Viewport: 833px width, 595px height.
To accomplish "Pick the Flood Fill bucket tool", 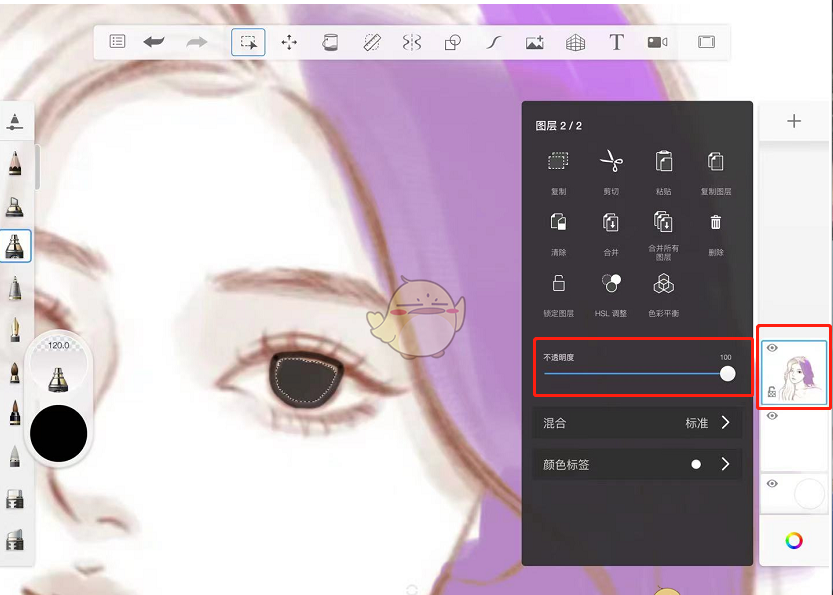I will [x=330, y=42].
